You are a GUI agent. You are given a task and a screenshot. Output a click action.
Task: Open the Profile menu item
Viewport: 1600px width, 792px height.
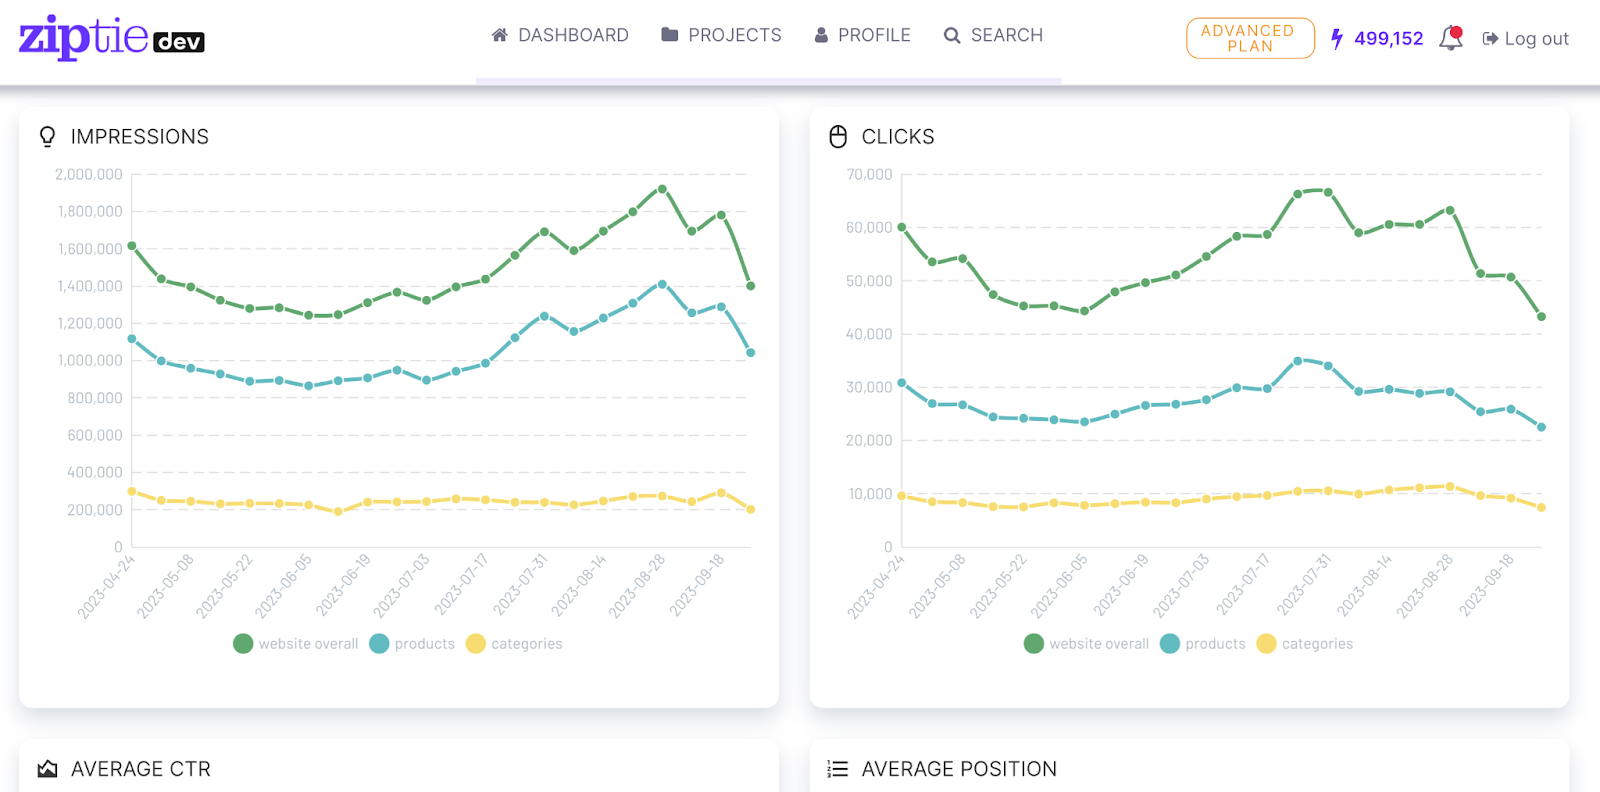point(862,35)
